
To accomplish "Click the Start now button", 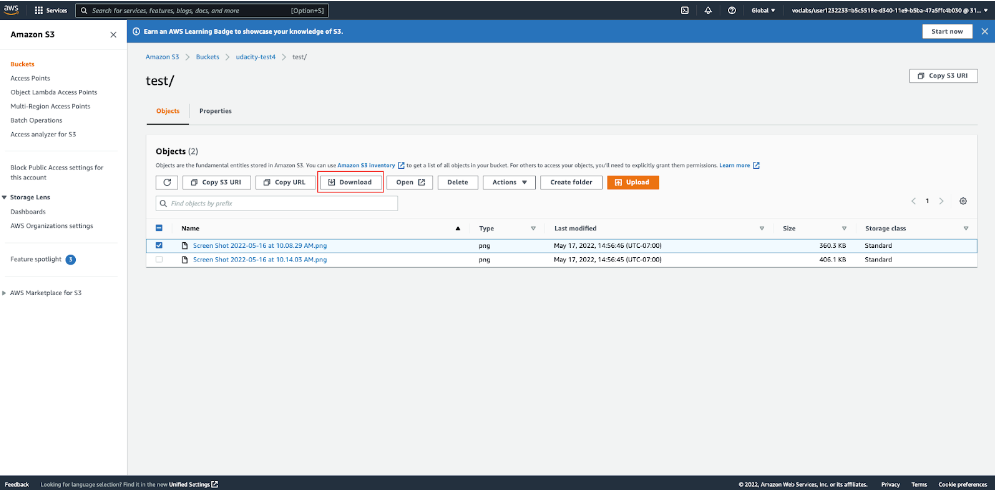I will coord(947,31).
